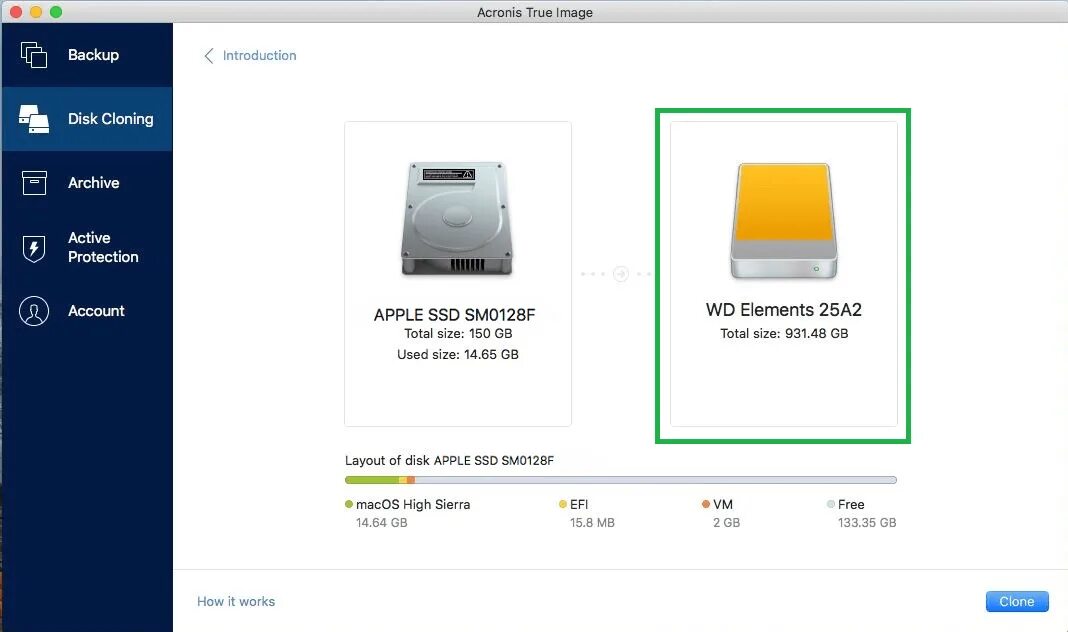This screenshot has width=1068, height=632.
Task: Open the Active Protection shield icon
Action: pos(34,248)
